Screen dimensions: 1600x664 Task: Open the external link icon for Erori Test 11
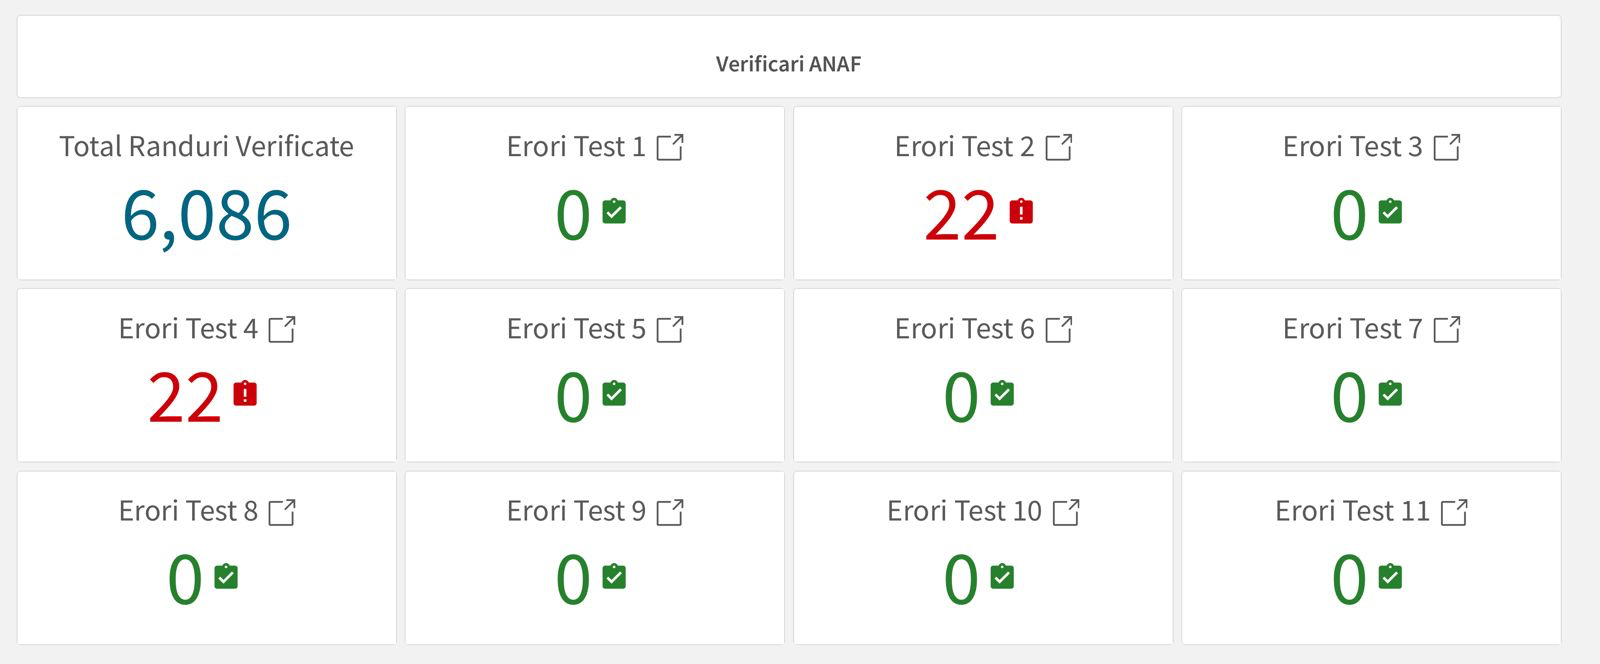1454,512
